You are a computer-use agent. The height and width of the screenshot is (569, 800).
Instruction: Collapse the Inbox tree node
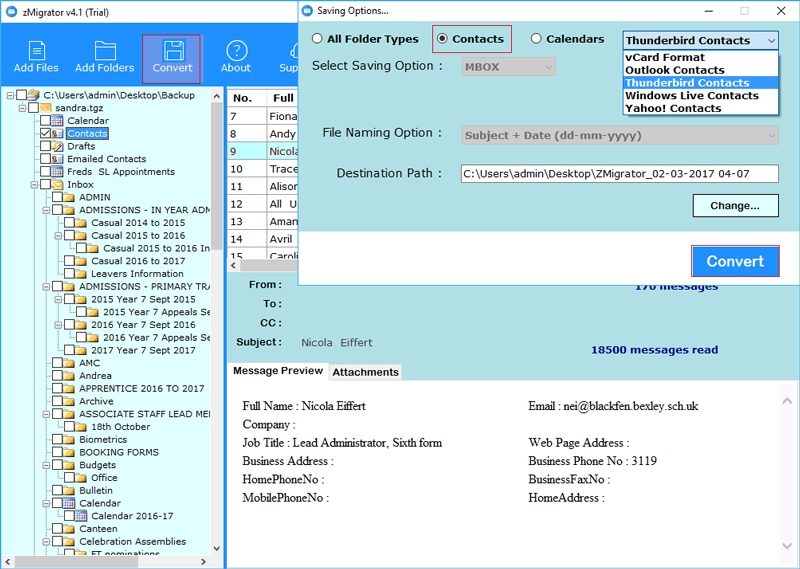pos(34,185)
